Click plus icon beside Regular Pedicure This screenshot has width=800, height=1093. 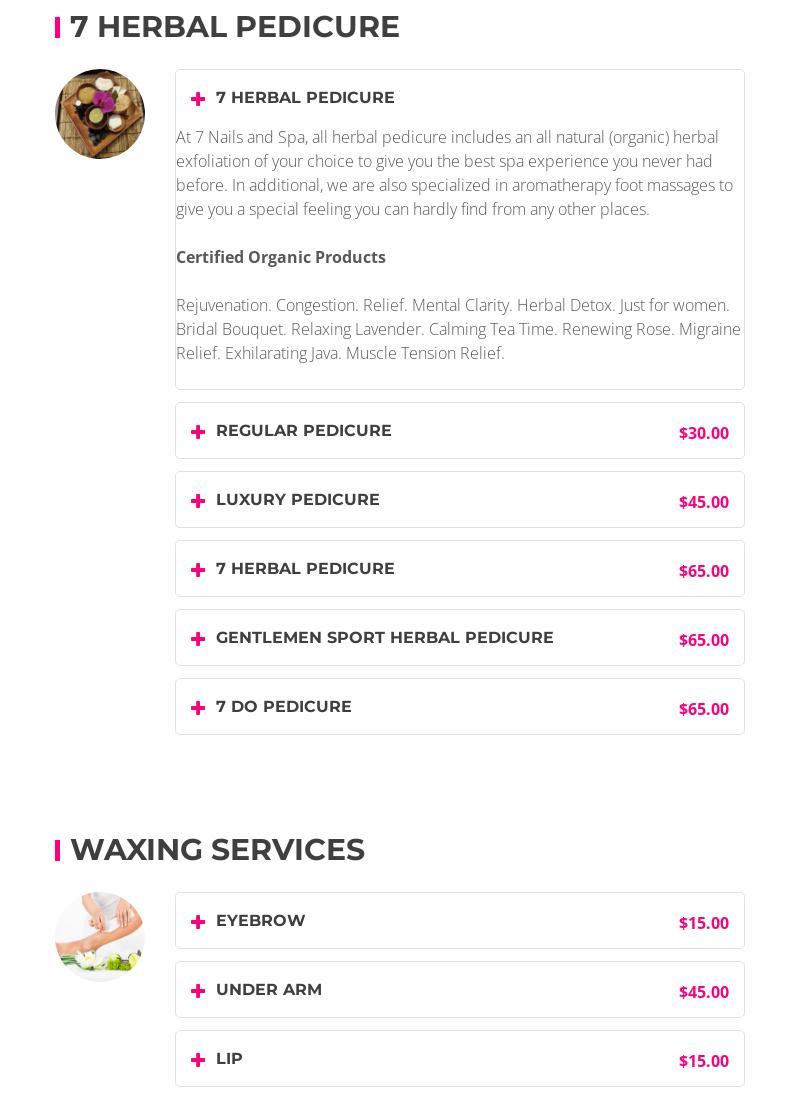coord(198,432)
